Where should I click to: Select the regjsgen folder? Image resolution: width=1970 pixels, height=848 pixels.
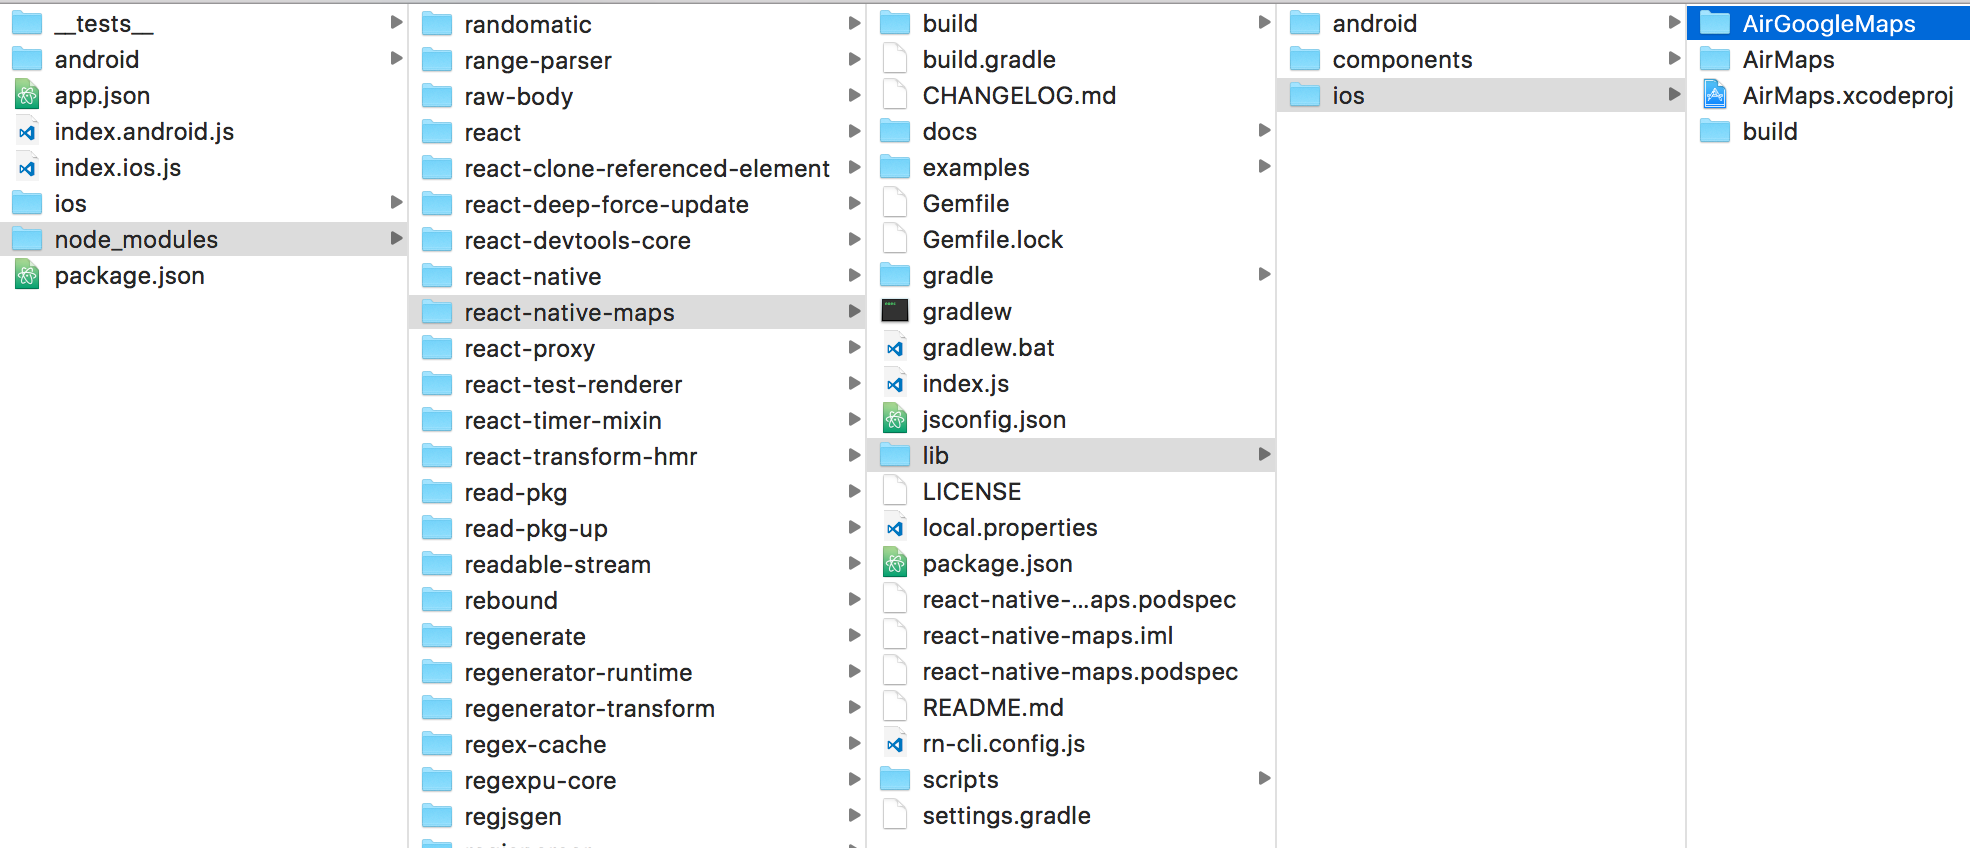[638, 816]
